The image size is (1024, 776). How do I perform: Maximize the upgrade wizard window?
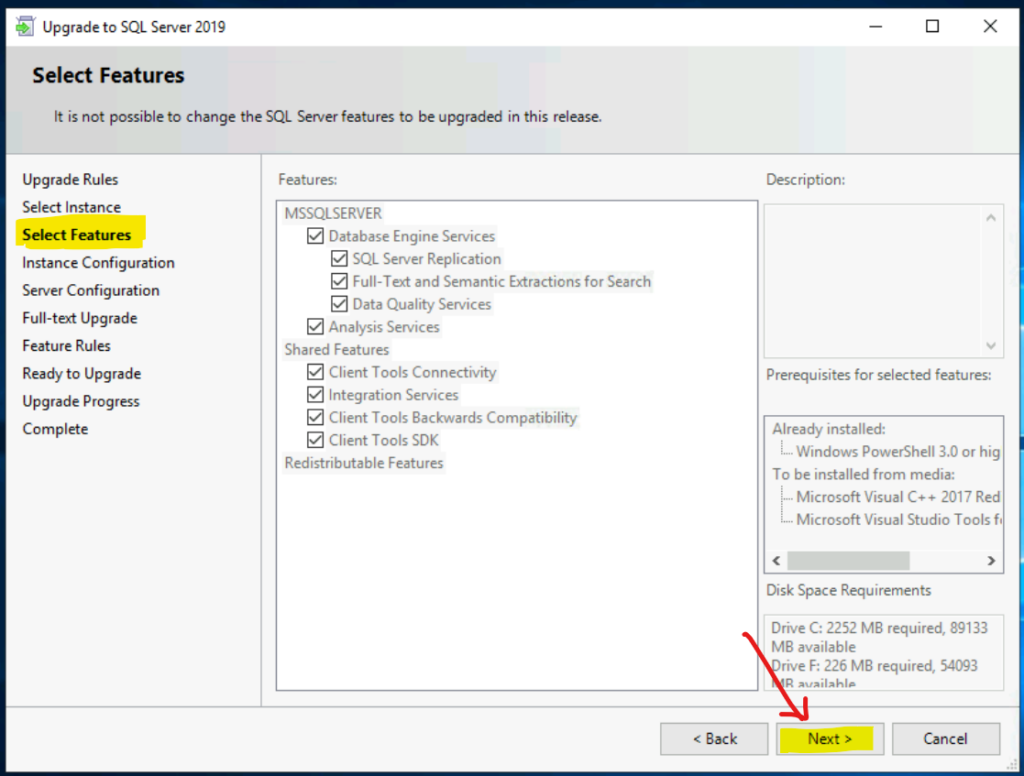[x=933, y=27]
